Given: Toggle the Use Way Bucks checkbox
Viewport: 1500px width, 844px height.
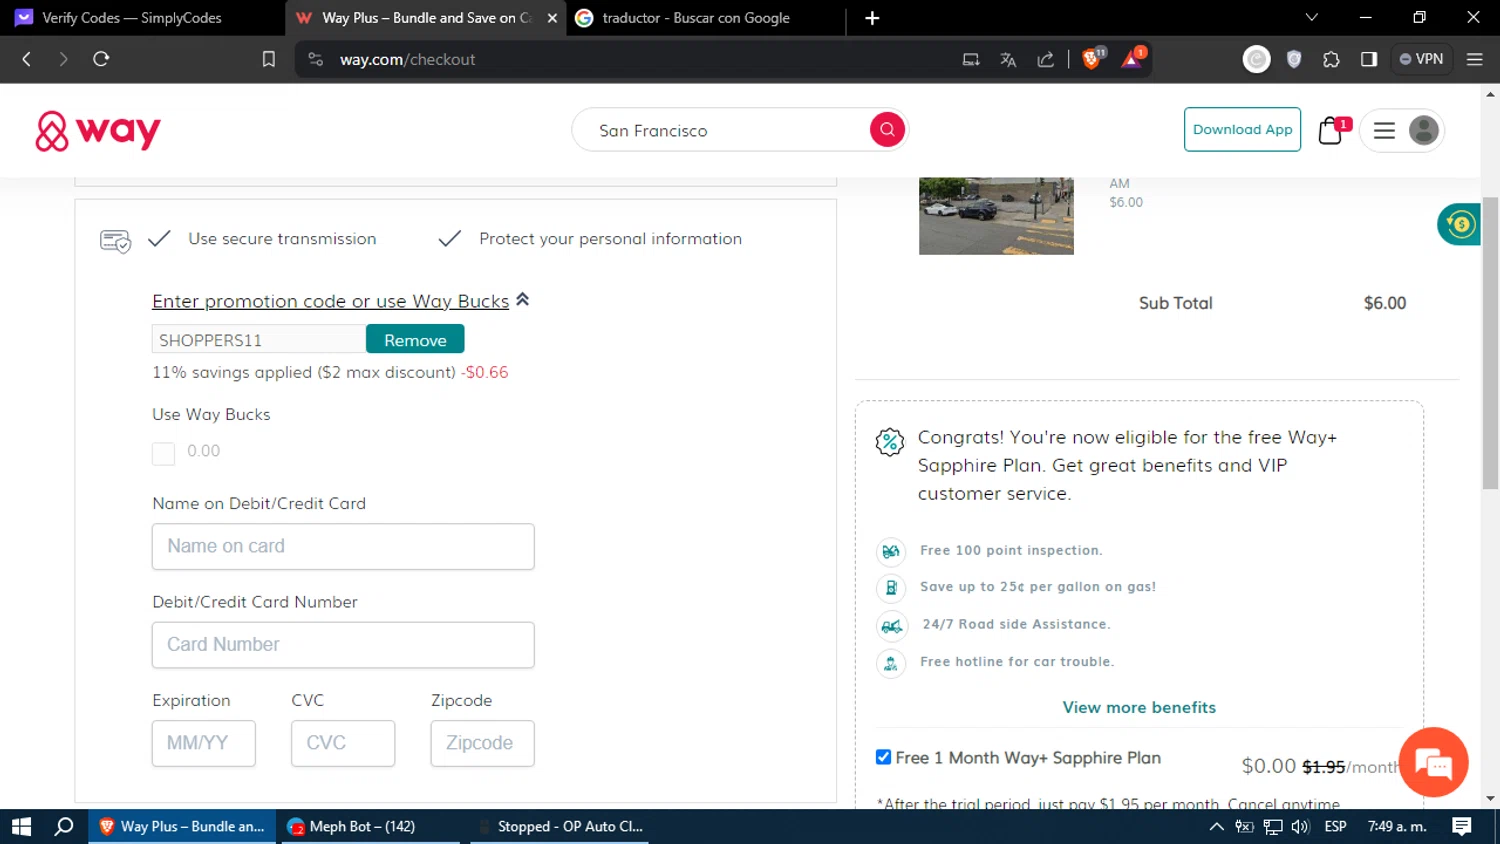Looking at the screenshot, I should (x=163, y=453).
